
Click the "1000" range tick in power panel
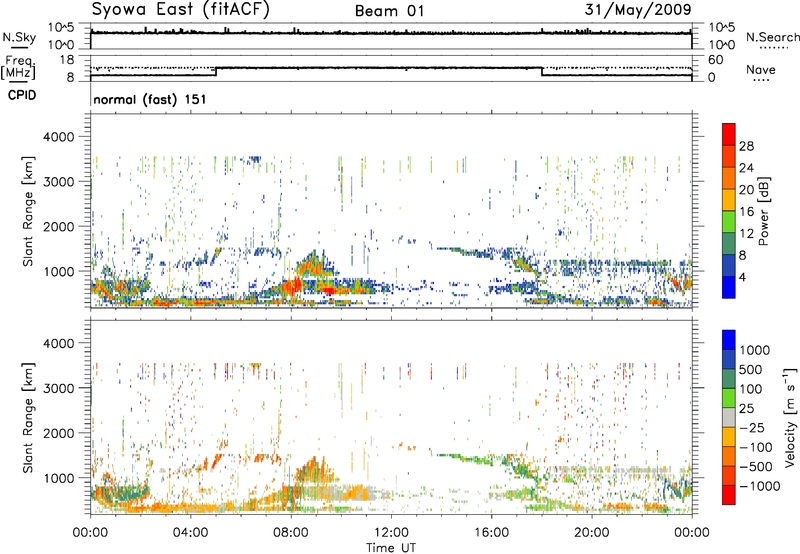(x=59, y=271)
